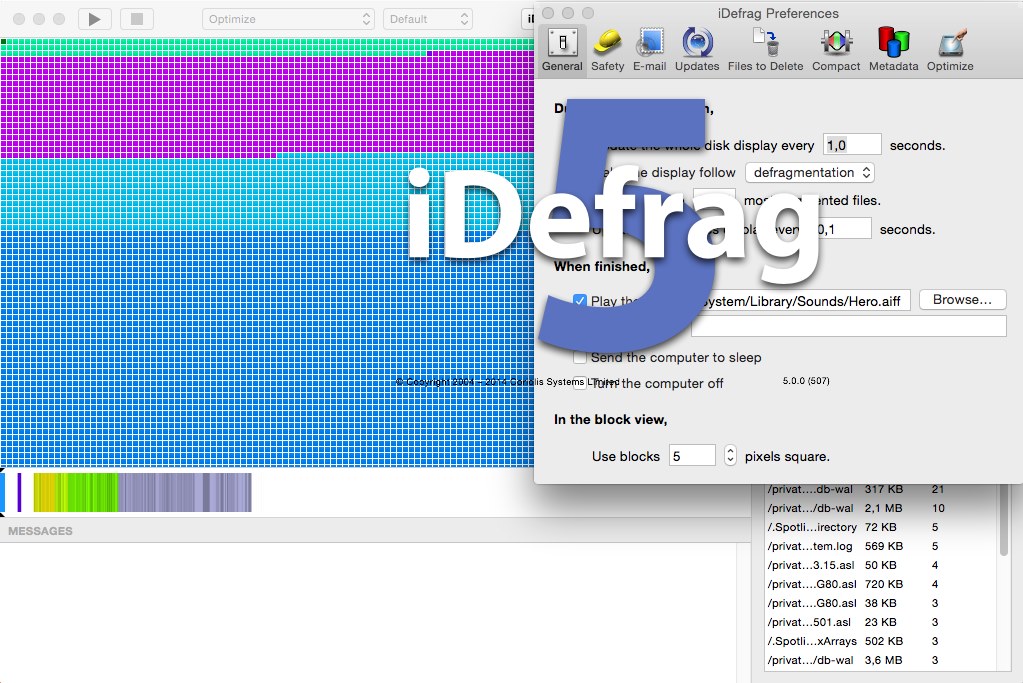
Task: Select the /privat....G80.asl 720 KB row
Action: 881,584
